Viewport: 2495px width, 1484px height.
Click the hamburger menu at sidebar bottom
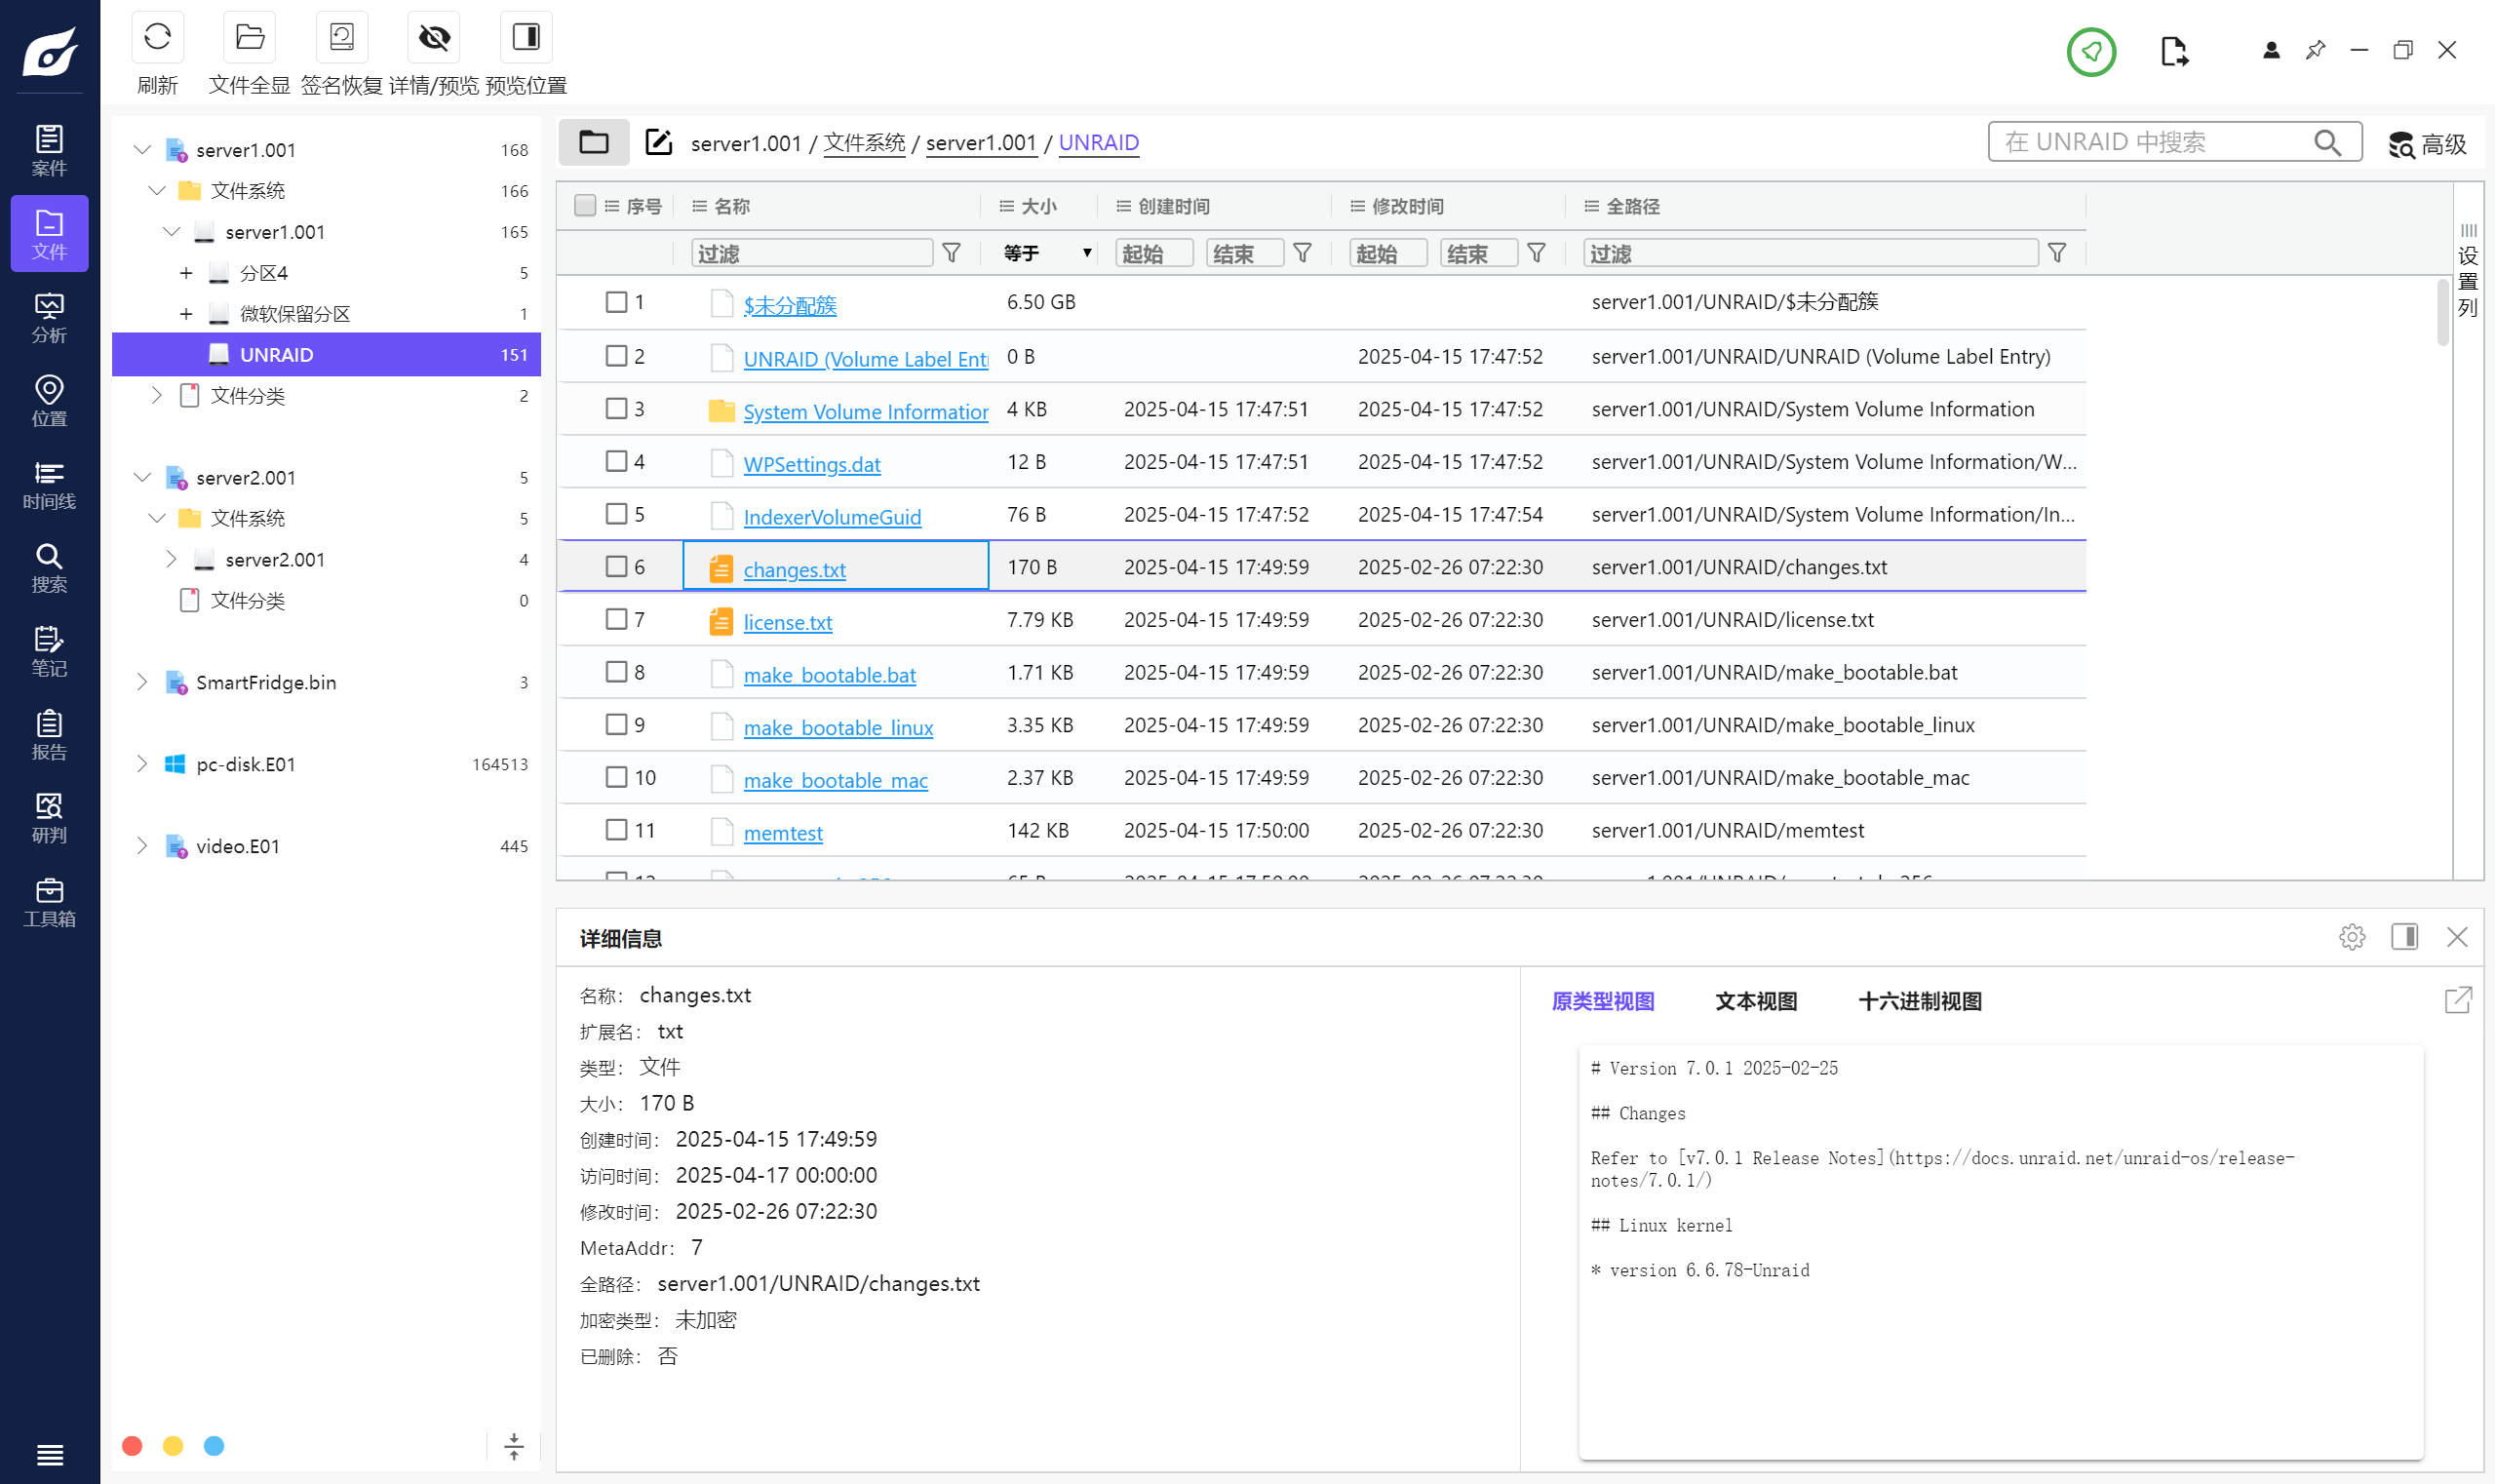[49, 1454]
